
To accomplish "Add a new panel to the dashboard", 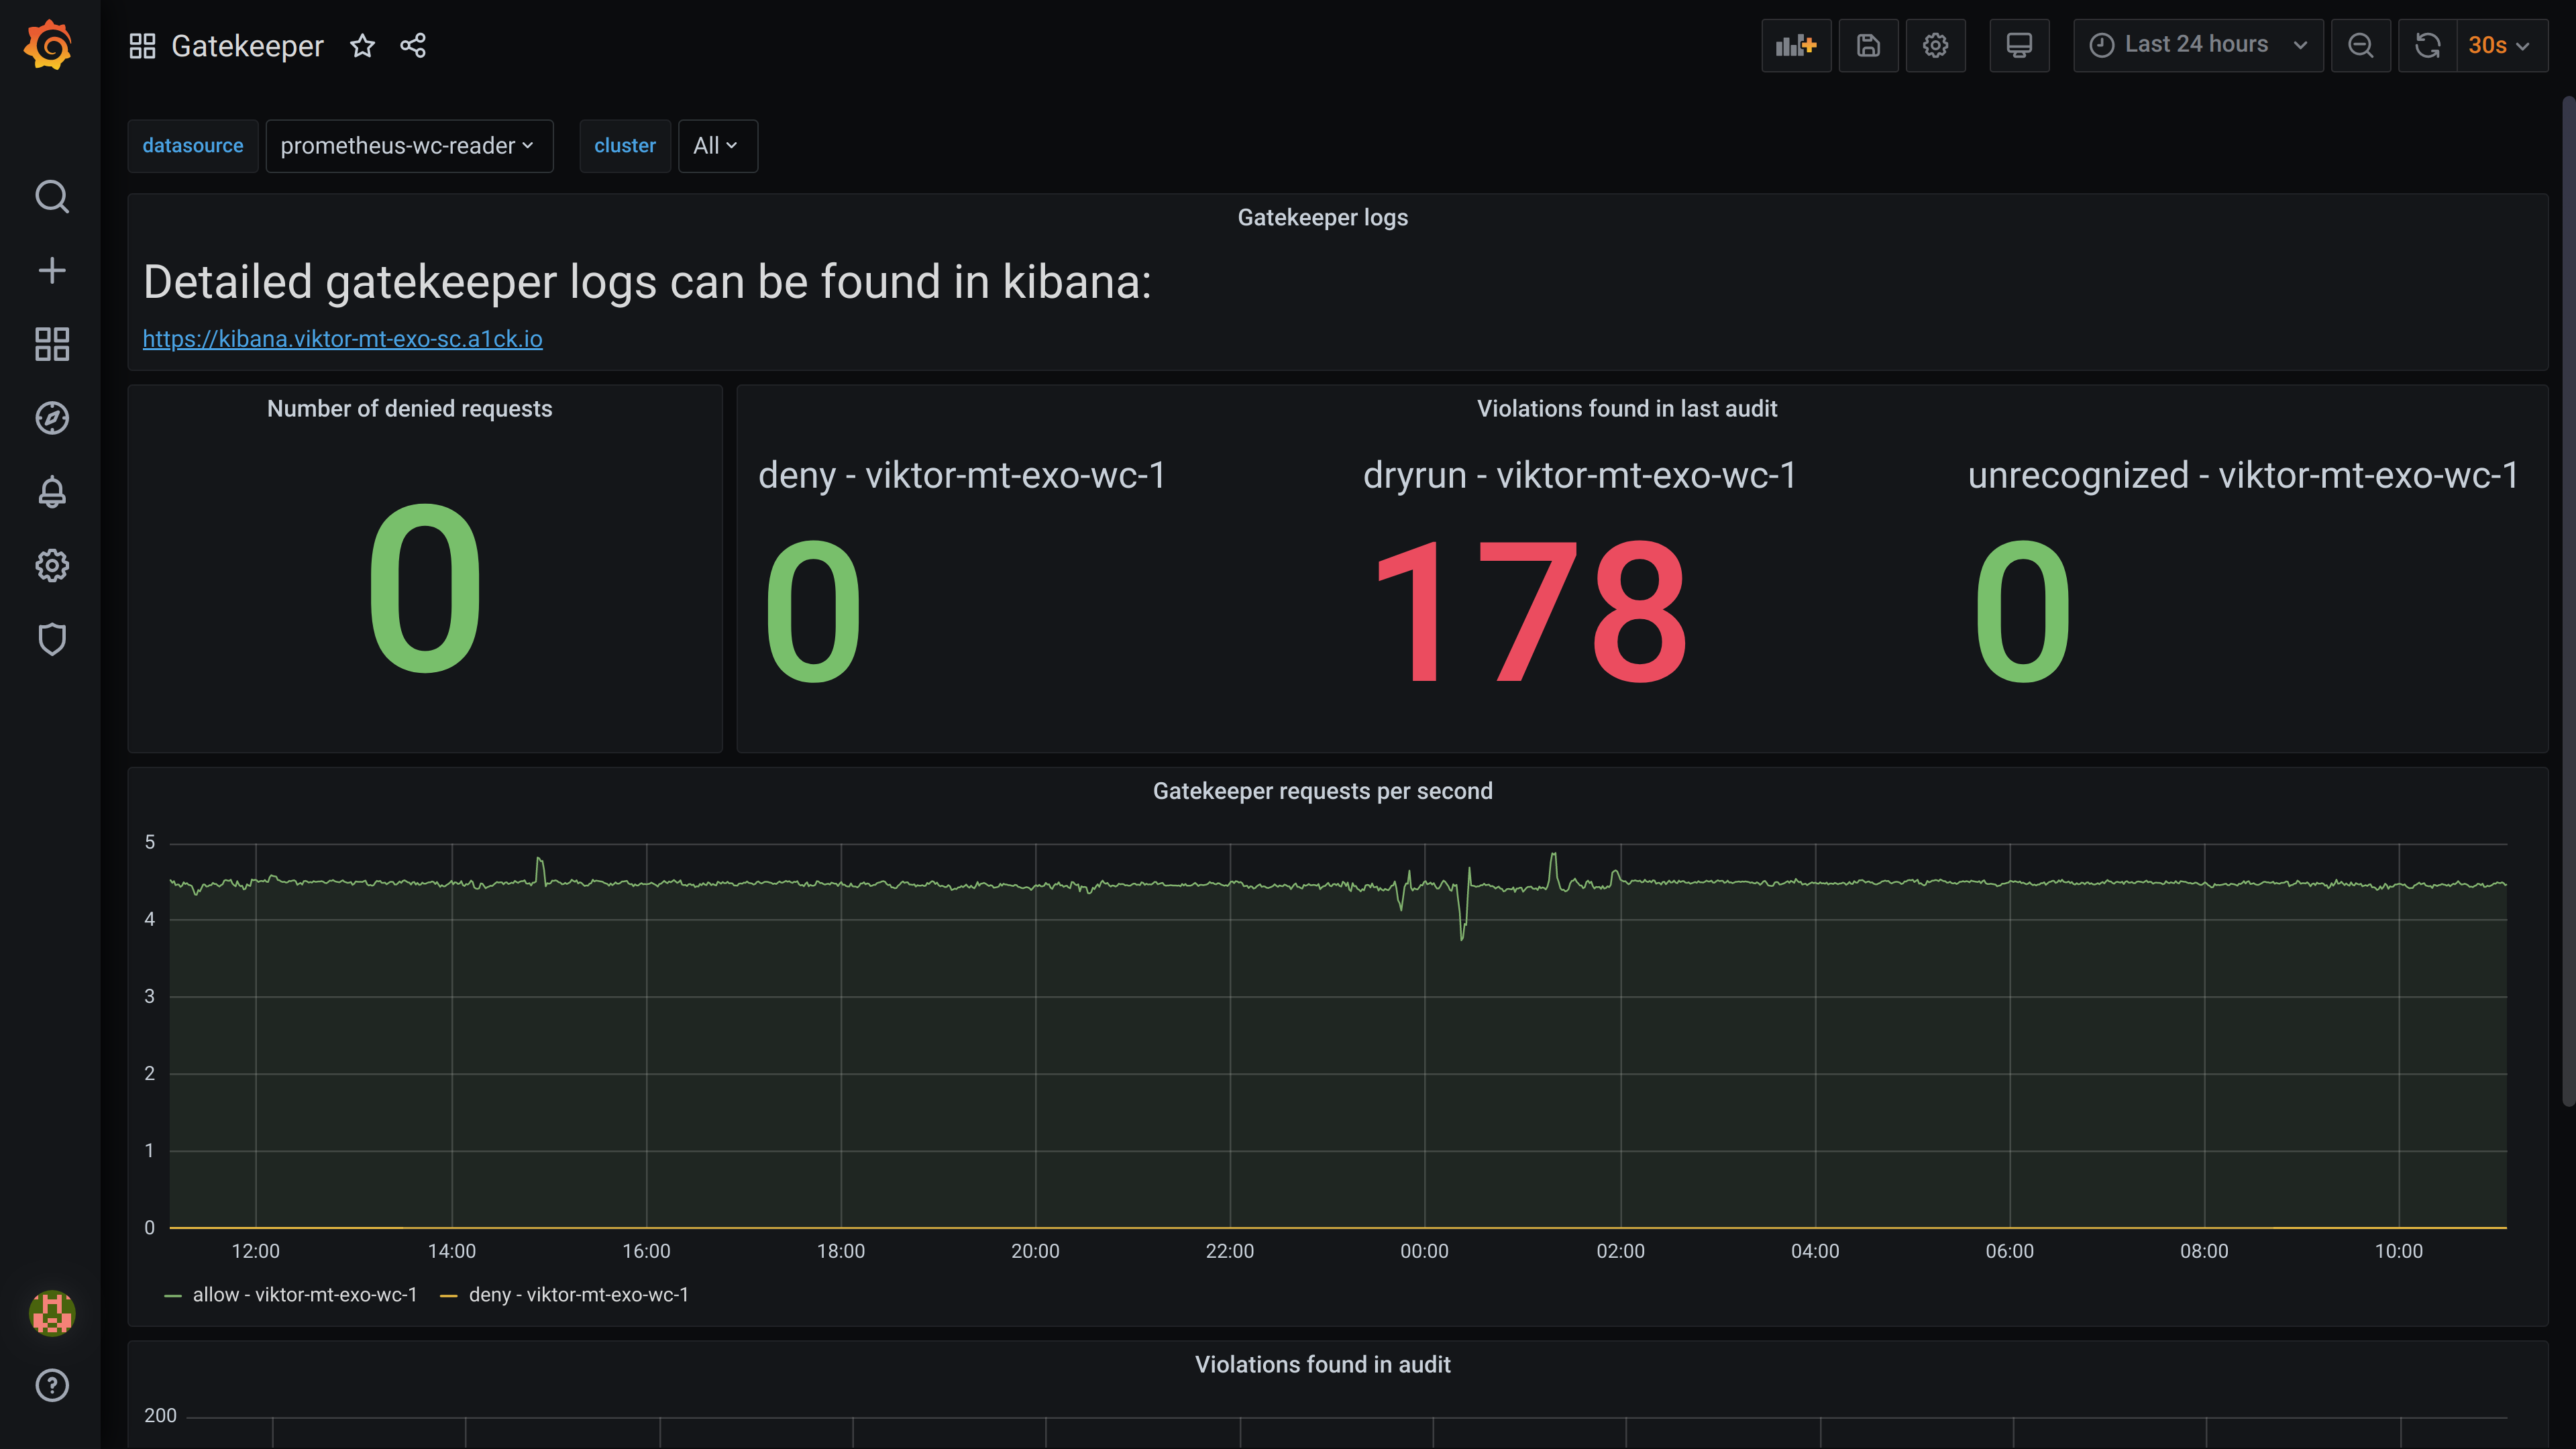I will coord(1796,45).
